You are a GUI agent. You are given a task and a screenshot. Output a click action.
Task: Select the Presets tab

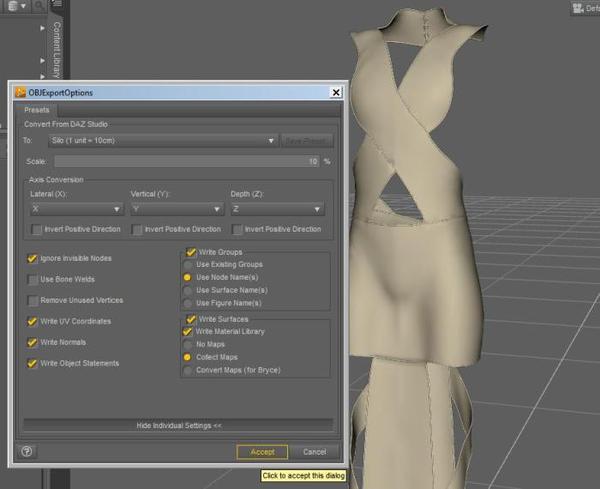tap(37, 110)
